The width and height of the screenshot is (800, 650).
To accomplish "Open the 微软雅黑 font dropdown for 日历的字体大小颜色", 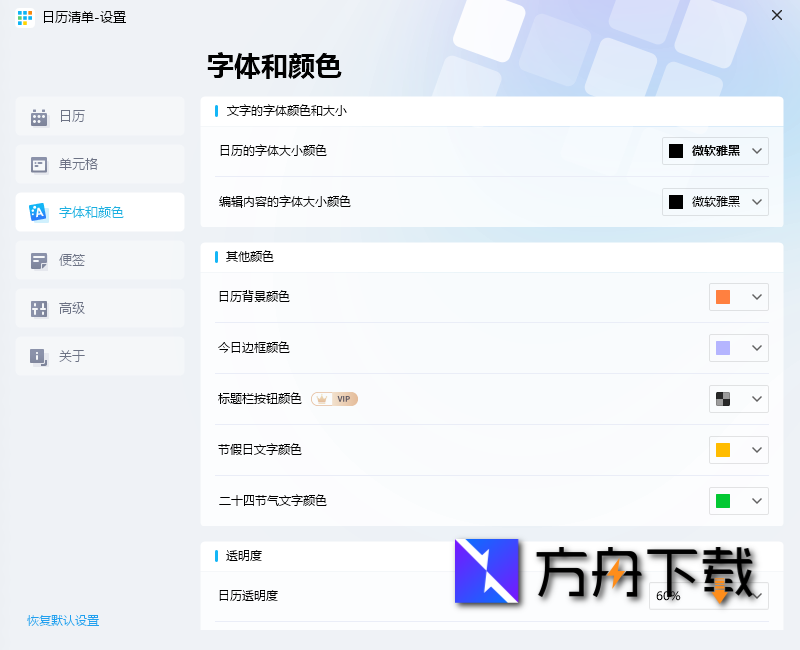I will point(715,151).
